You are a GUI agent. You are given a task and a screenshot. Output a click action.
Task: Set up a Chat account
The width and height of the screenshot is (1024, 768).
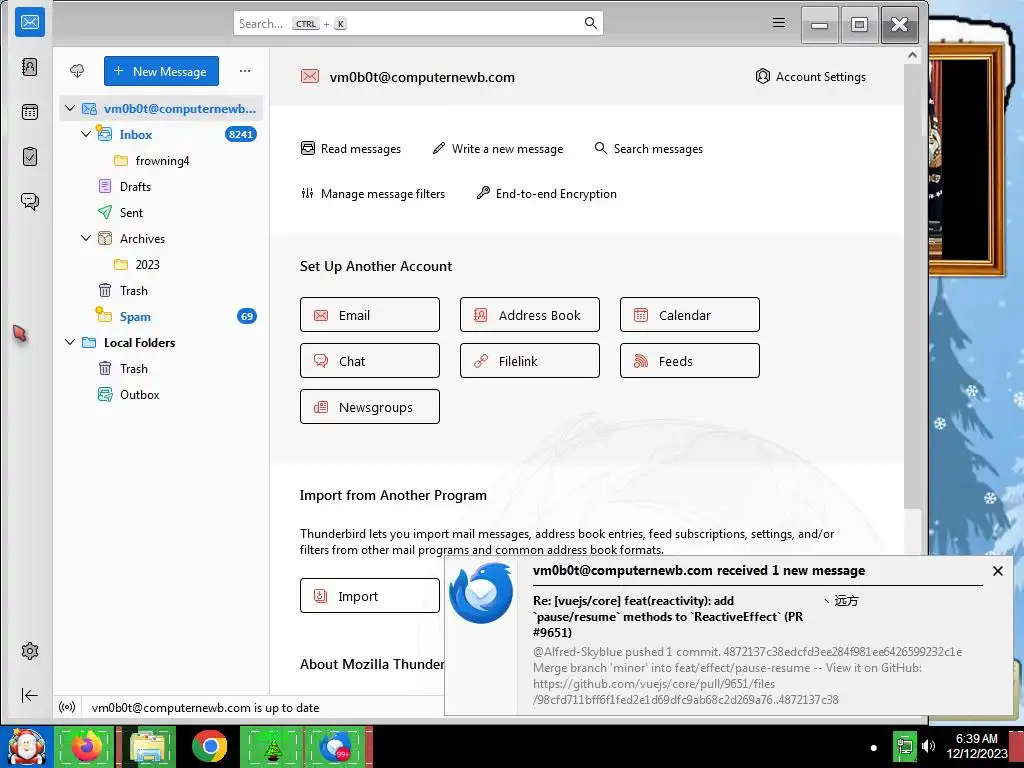(370, 360)
